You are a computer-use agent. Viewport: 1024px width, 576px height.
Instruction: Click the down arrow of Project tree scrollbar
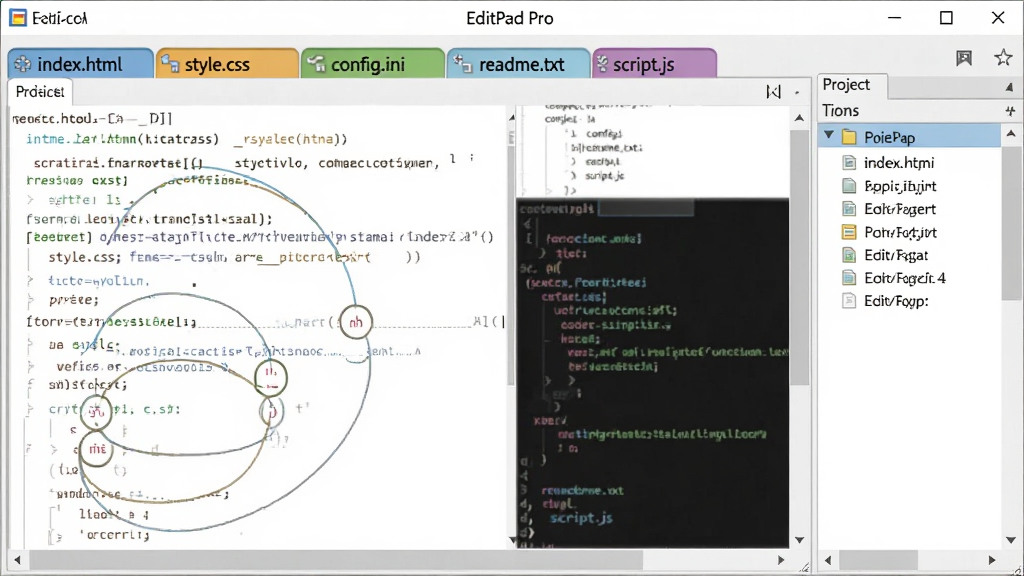[x=1011, y=540]
